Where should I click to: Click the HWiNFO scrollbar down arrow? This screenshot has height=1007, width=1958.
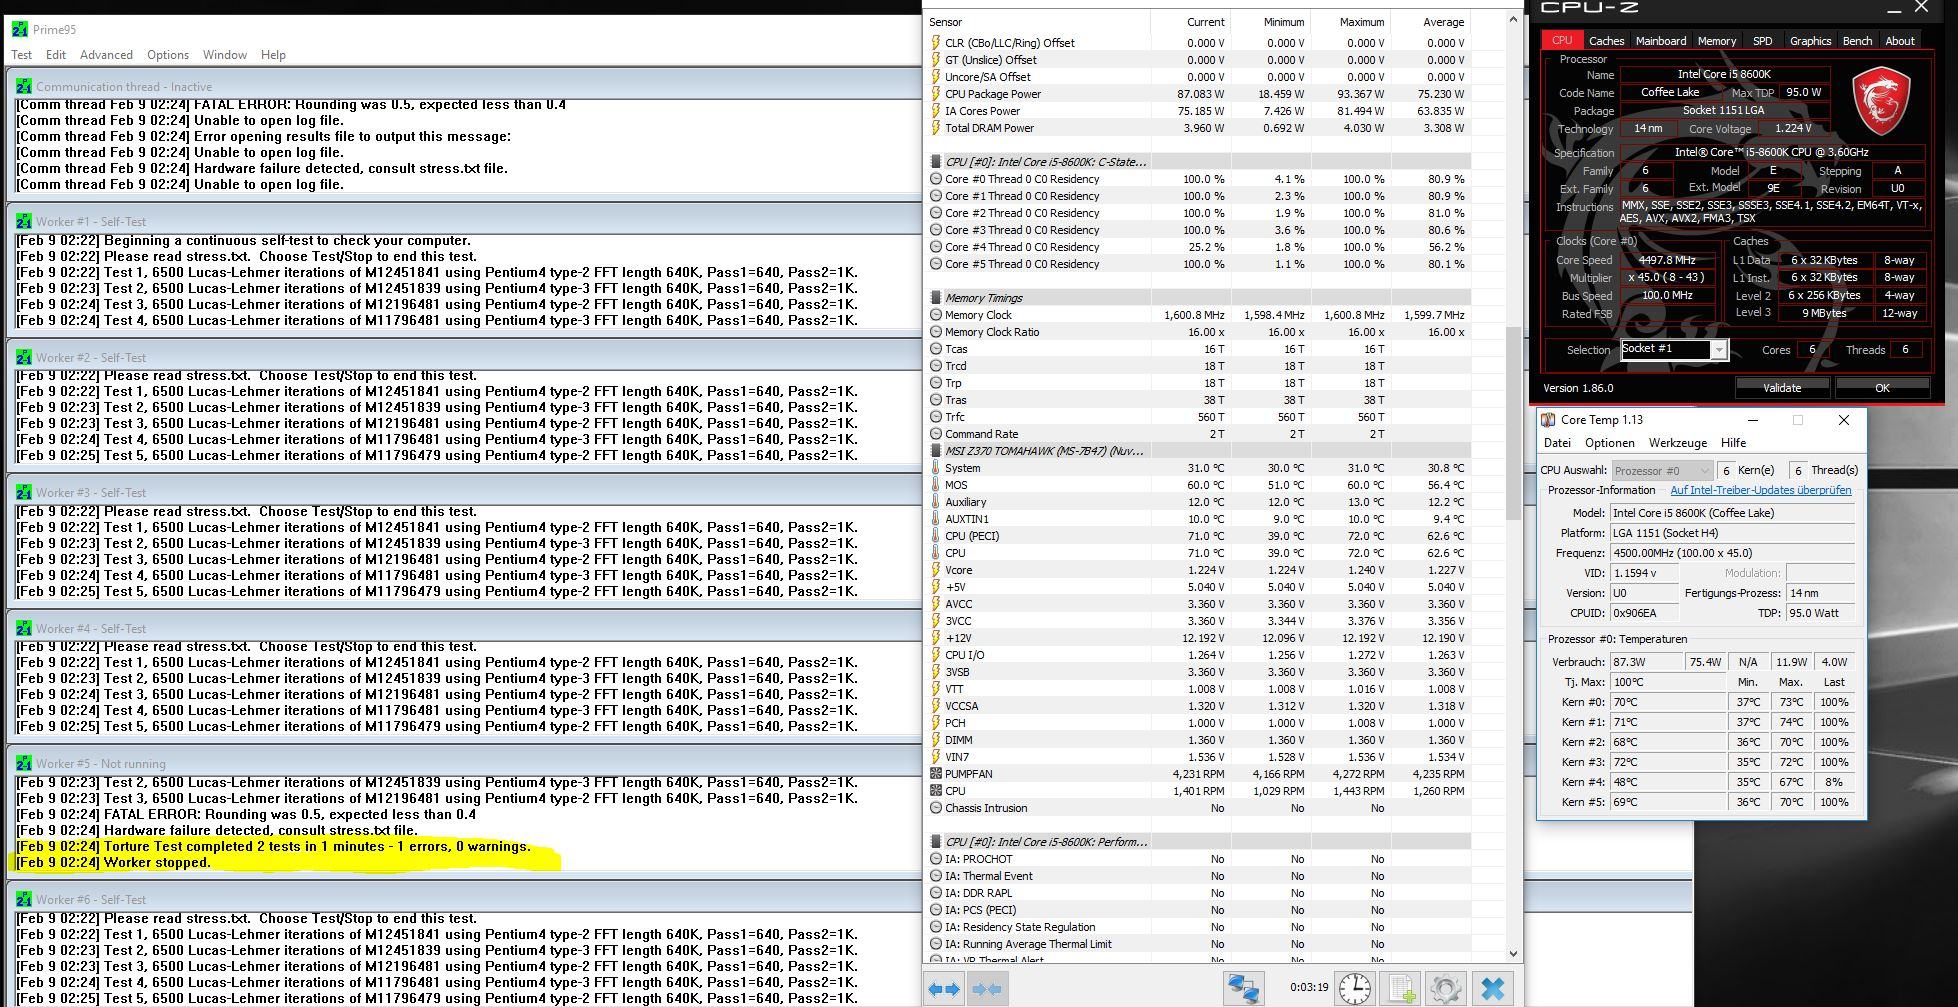tap(1512, 954)
